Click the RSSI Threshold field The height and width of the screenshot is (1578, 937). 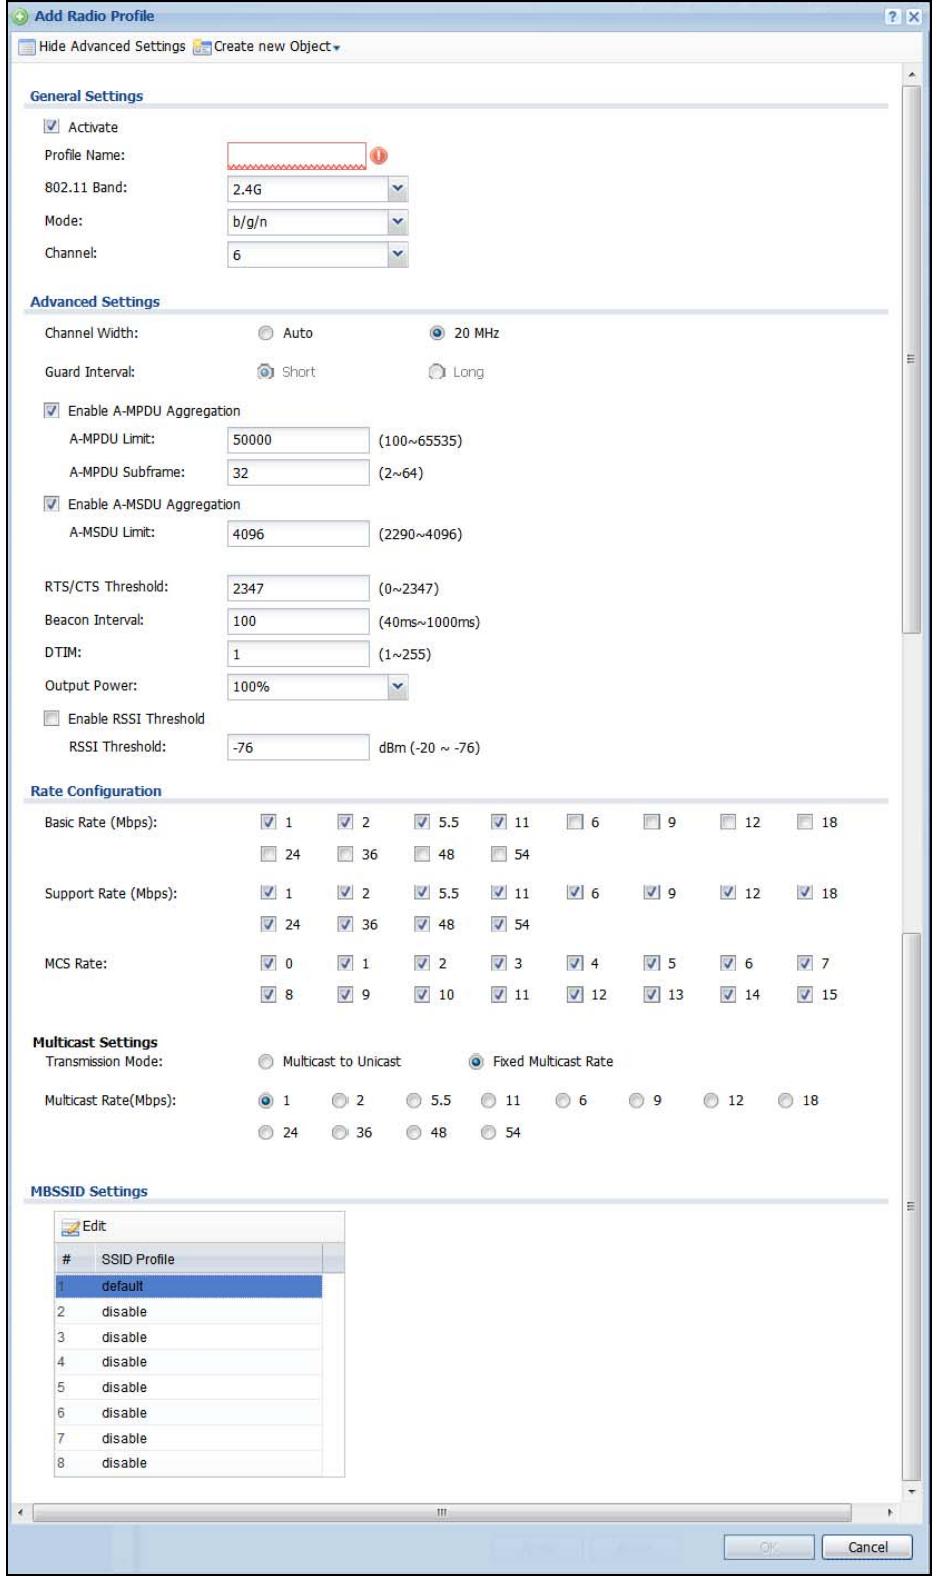[298, 748]
